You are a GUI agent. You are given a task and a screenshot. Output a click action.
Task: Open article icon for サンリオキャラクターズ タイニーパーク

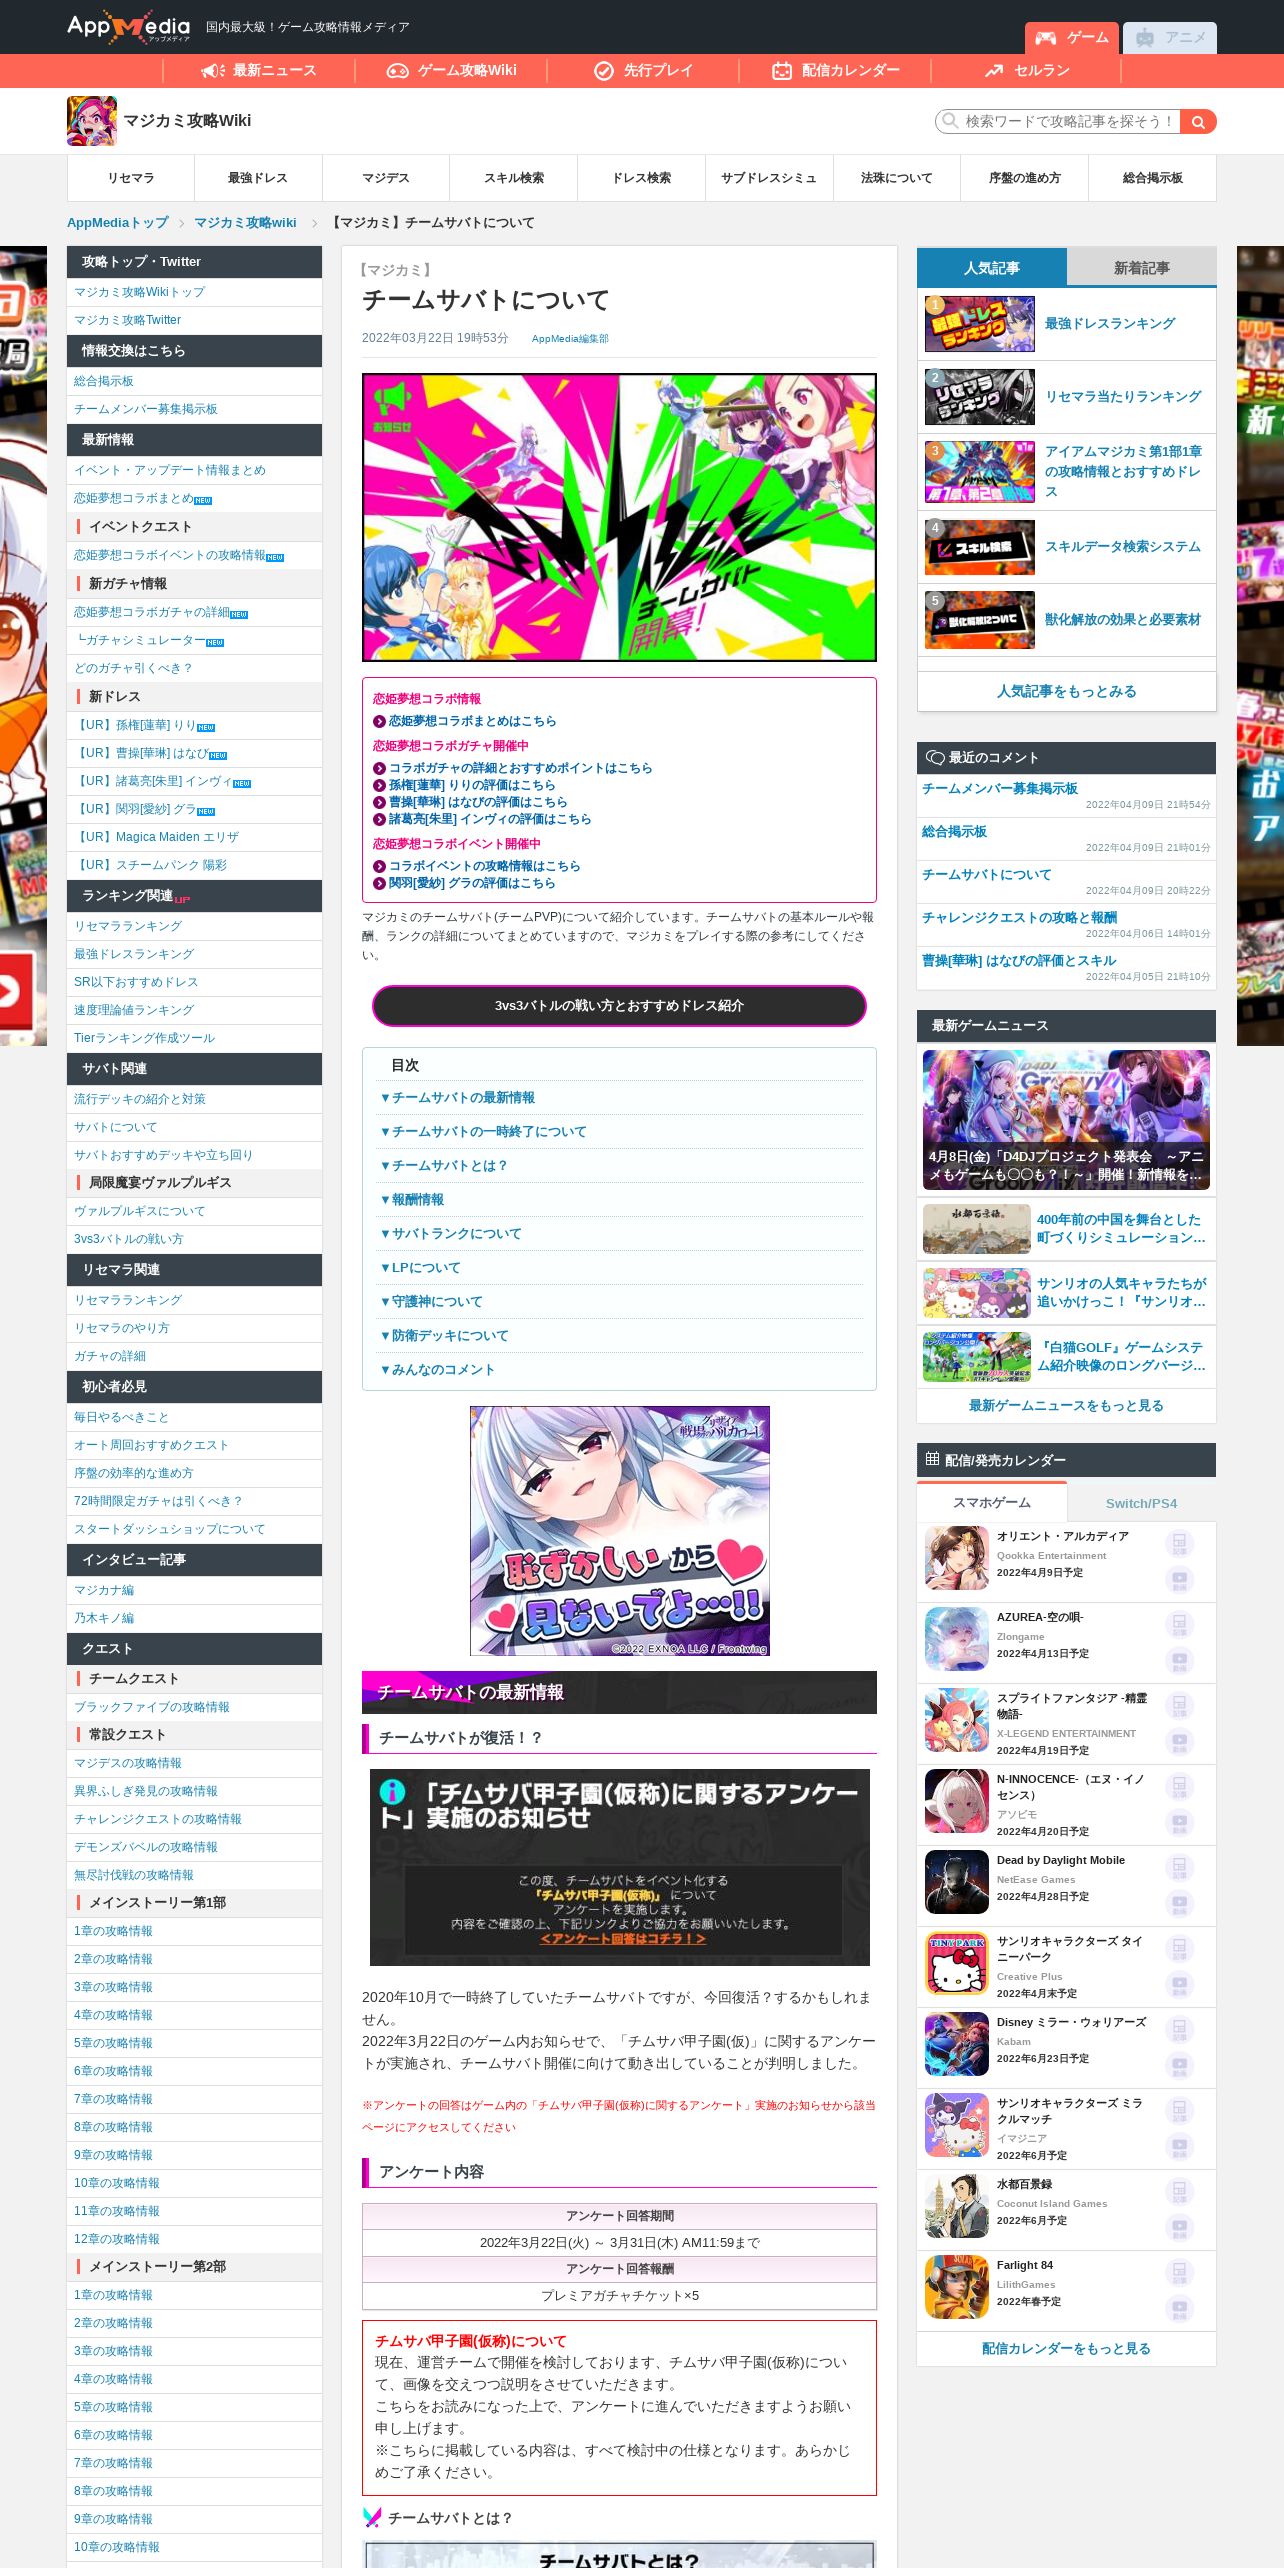(1180, 1949)
